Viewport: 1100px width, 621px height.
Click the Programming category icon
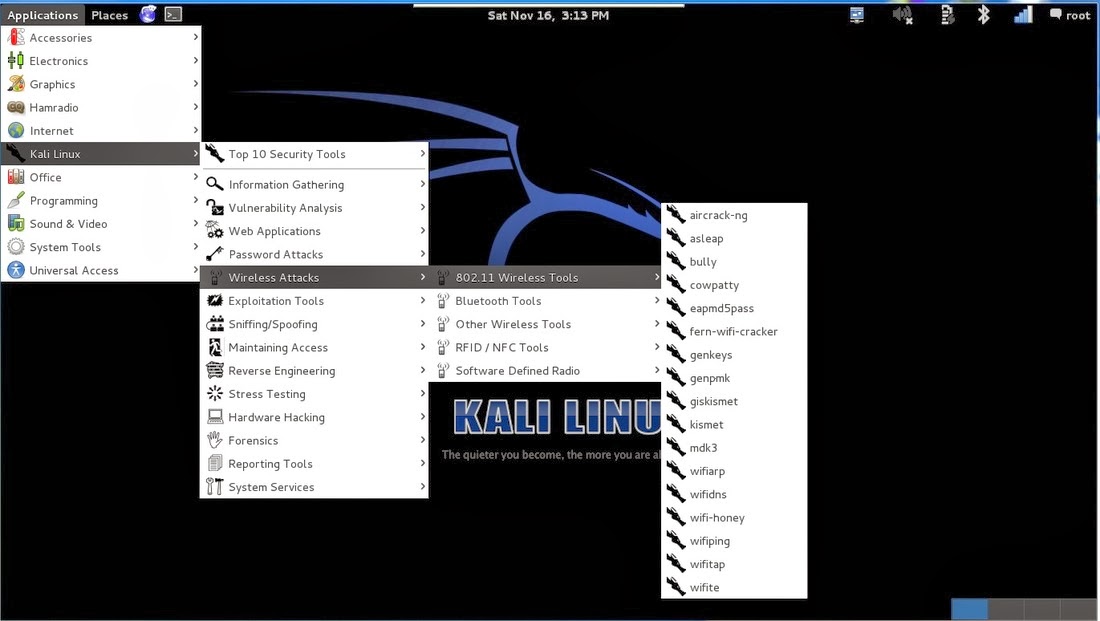(15, 201)
